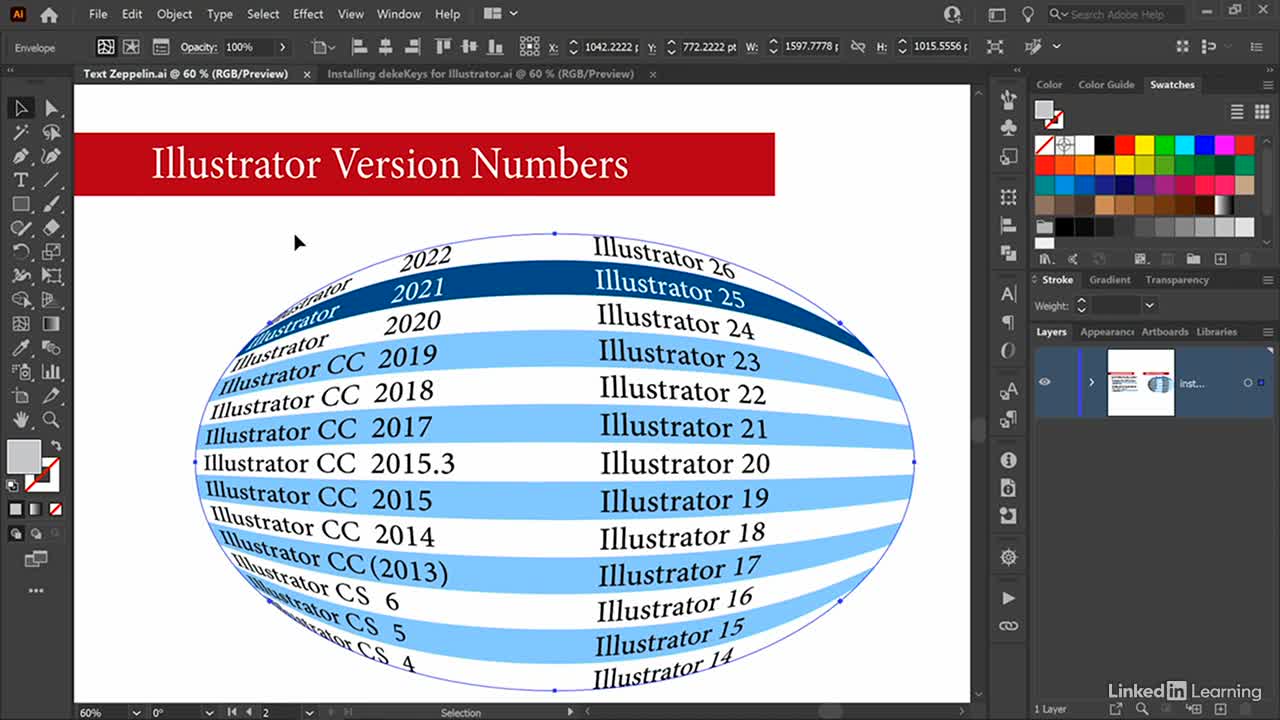Select the Blend tool
This screenshot has height=720, width=1280.
click(51, 348)
